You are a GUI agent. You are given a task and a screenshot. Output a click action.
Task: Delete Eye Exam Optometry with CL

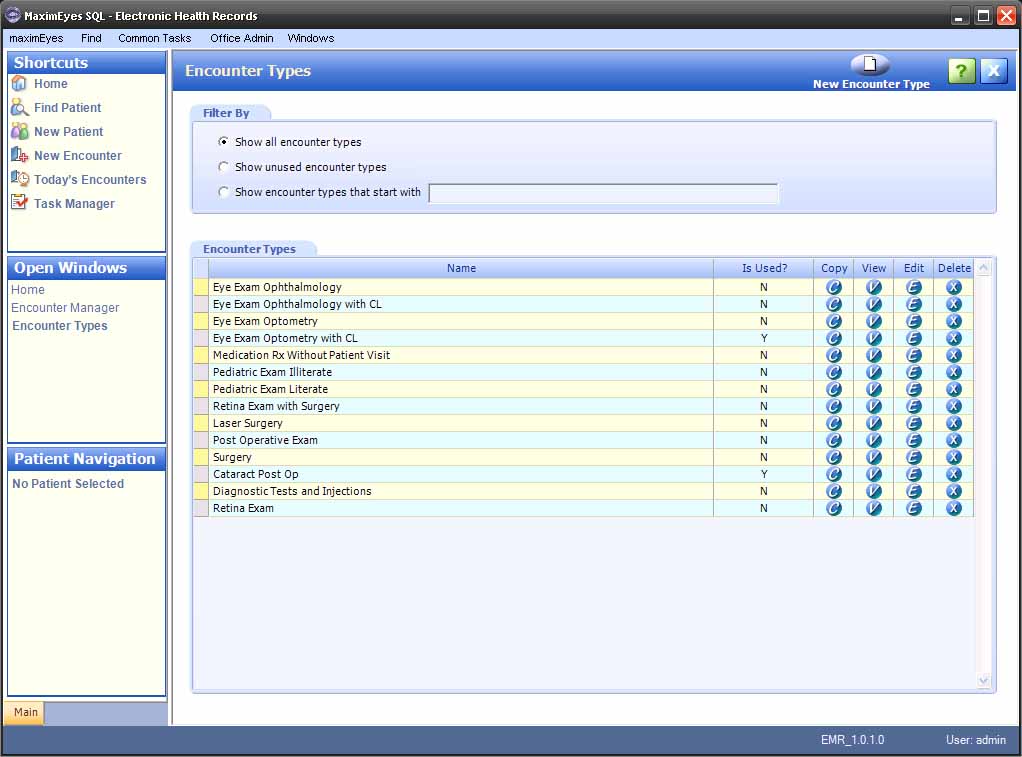coord(954,338)
